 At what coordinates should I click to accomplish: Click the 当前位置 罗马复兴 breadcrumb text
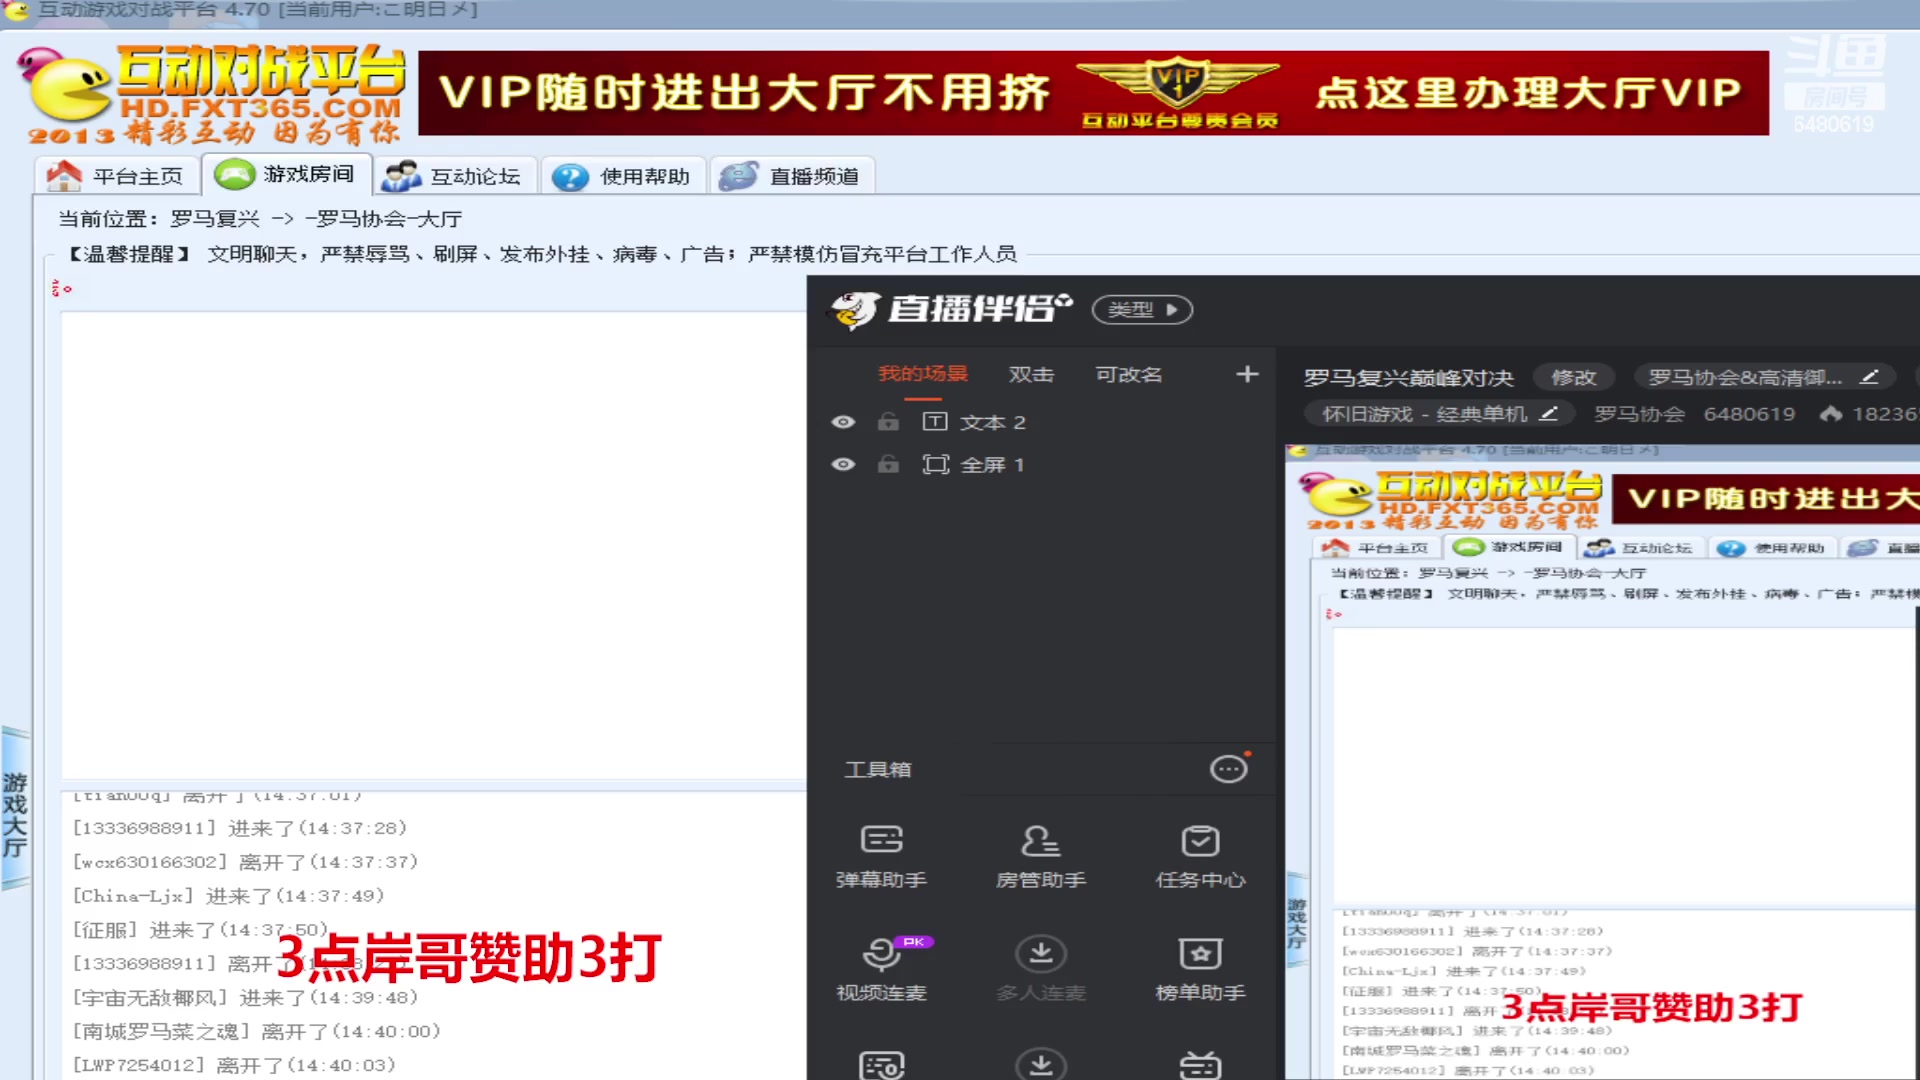tap(260, 218)
